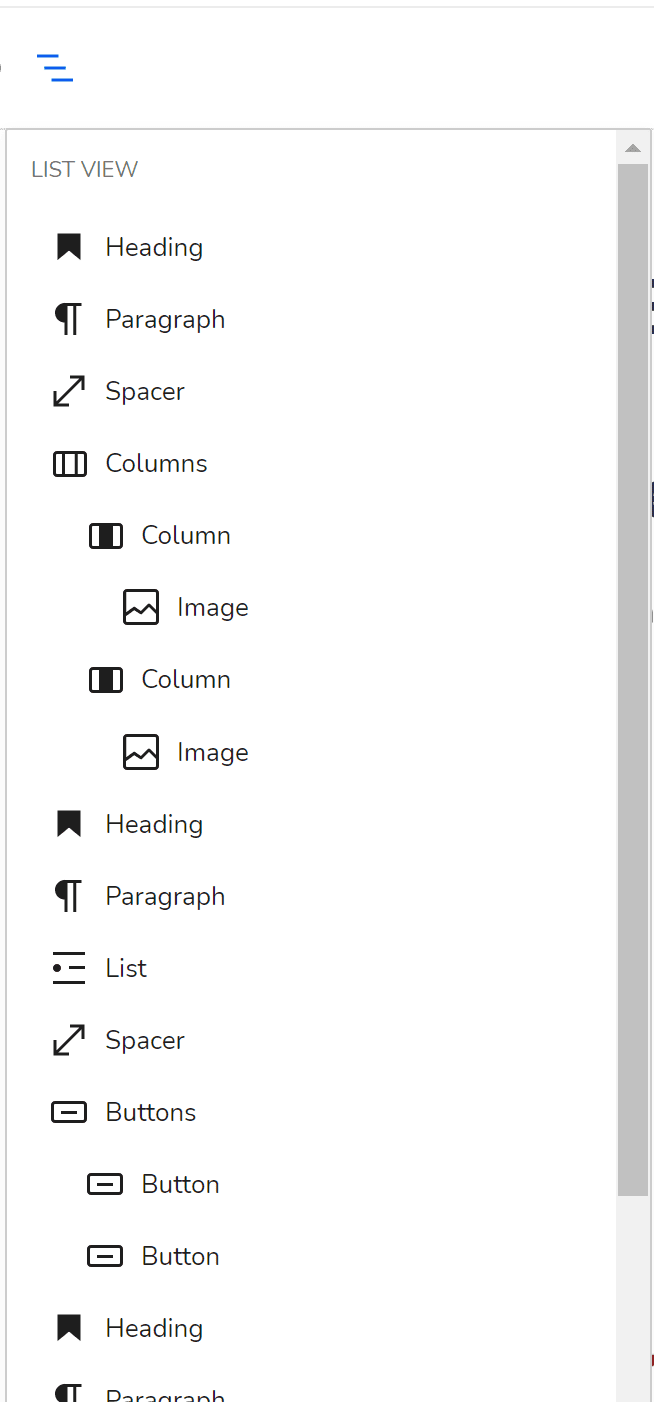Select the List block label

click(x=126, y=968)
